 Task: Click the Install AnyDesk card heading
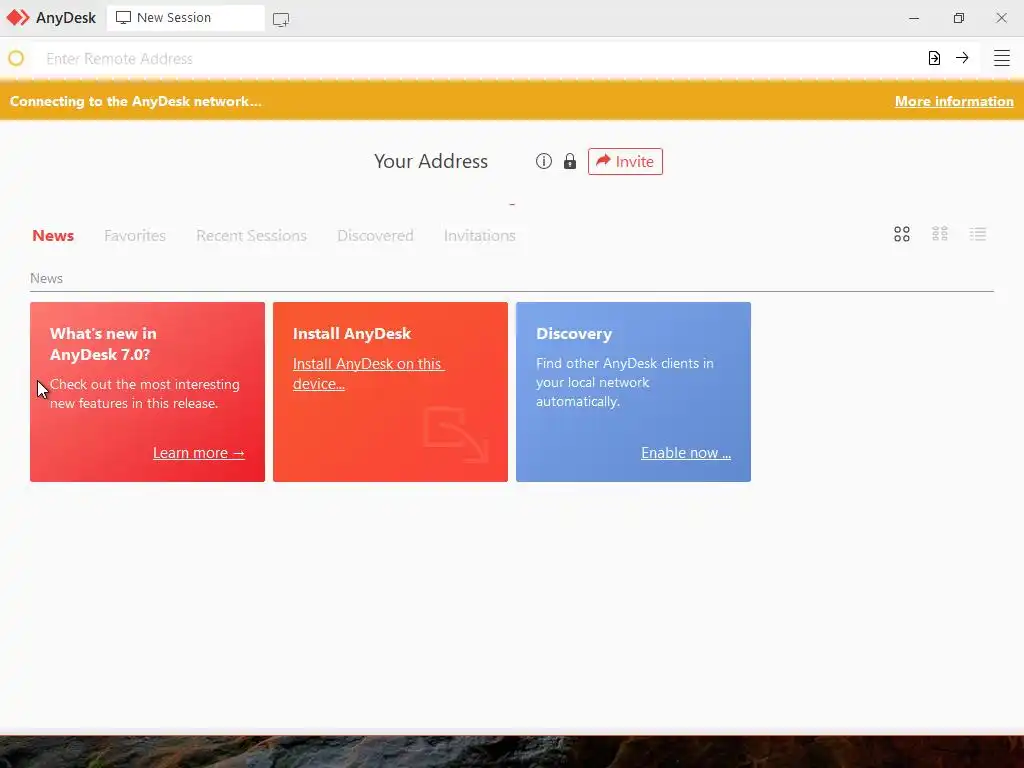coord(351,334)
